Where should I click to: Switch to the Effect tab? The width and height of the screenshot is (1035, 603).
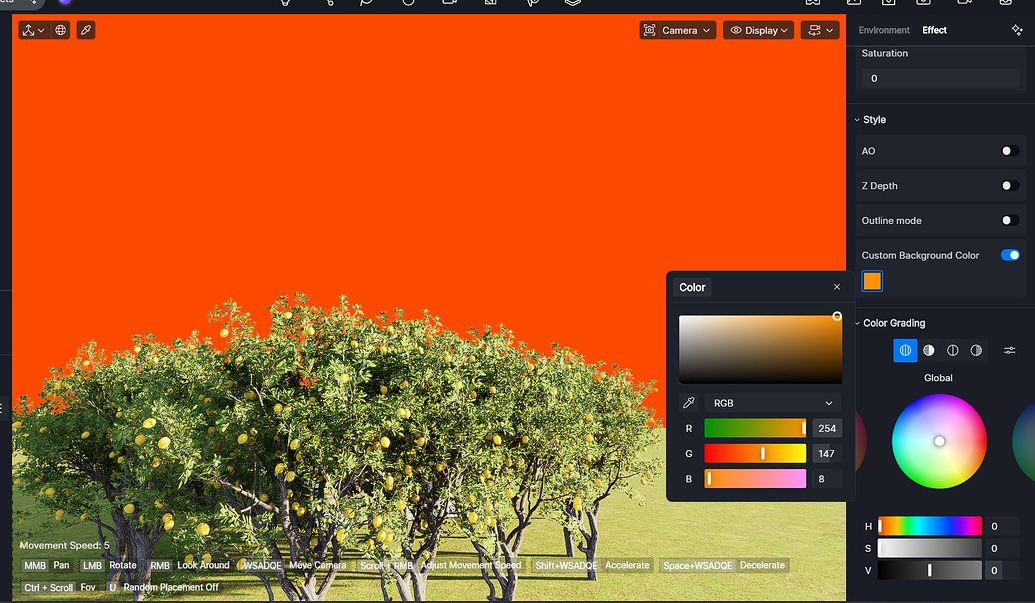click(x=934, y=30)
